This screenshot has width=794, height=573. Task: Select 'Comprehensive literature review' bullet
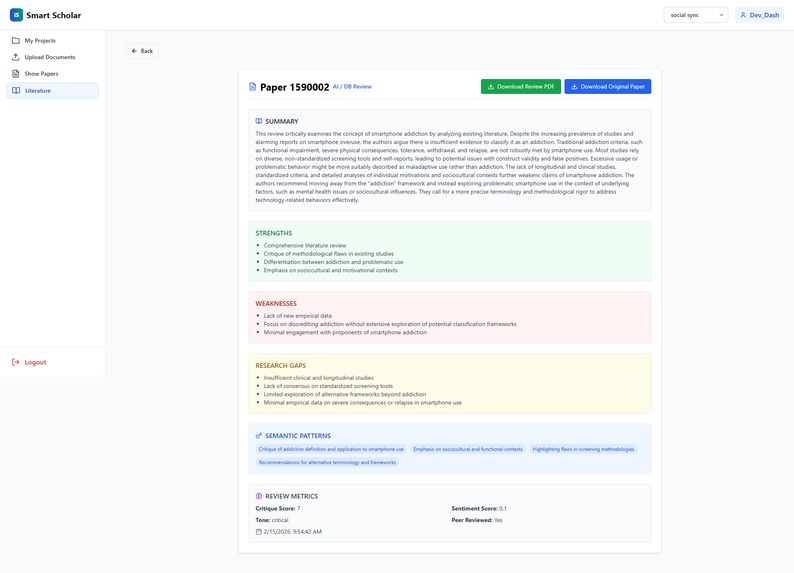coord(305,245)
